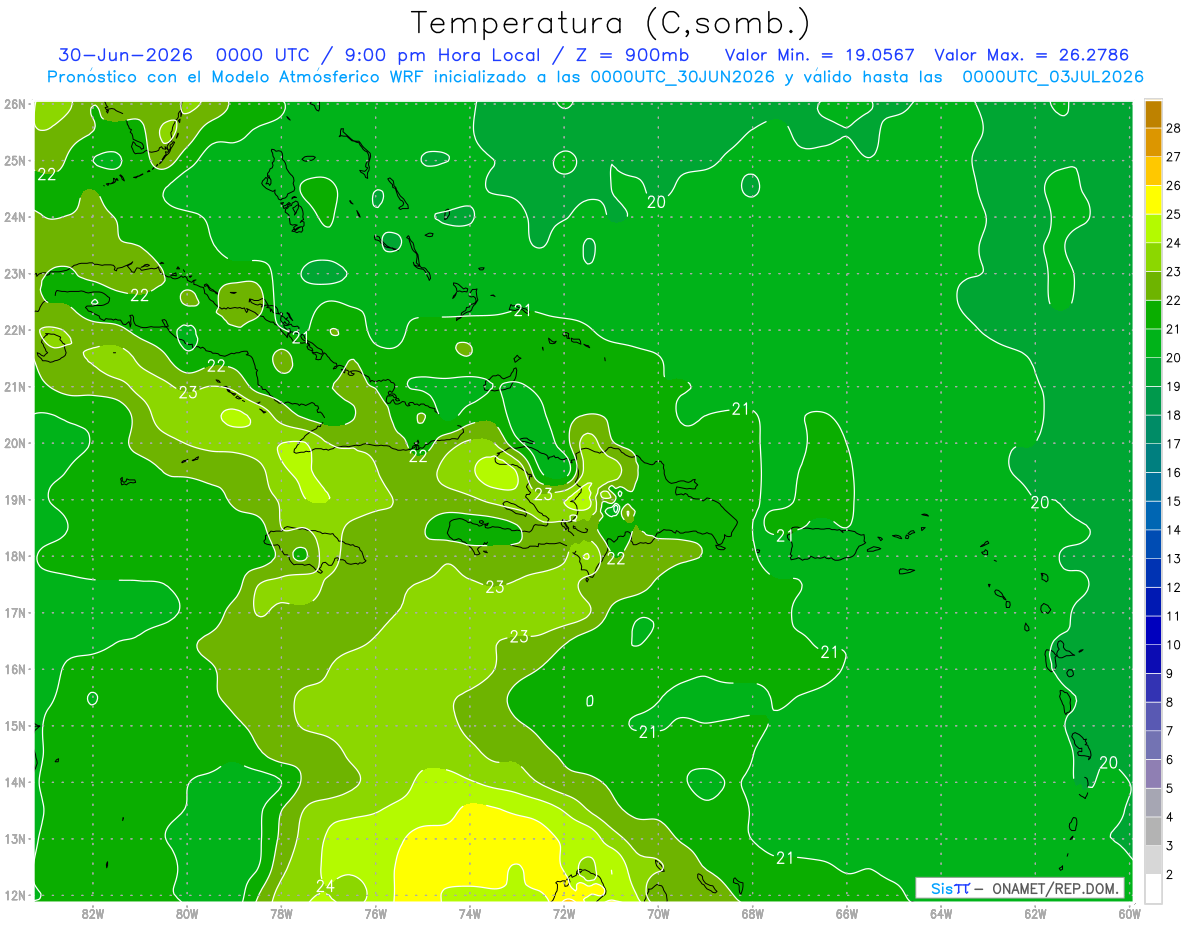1200x927 pixels.
Task: Click the latitude axis label "18N"
Action: click(x=15, y=556)
